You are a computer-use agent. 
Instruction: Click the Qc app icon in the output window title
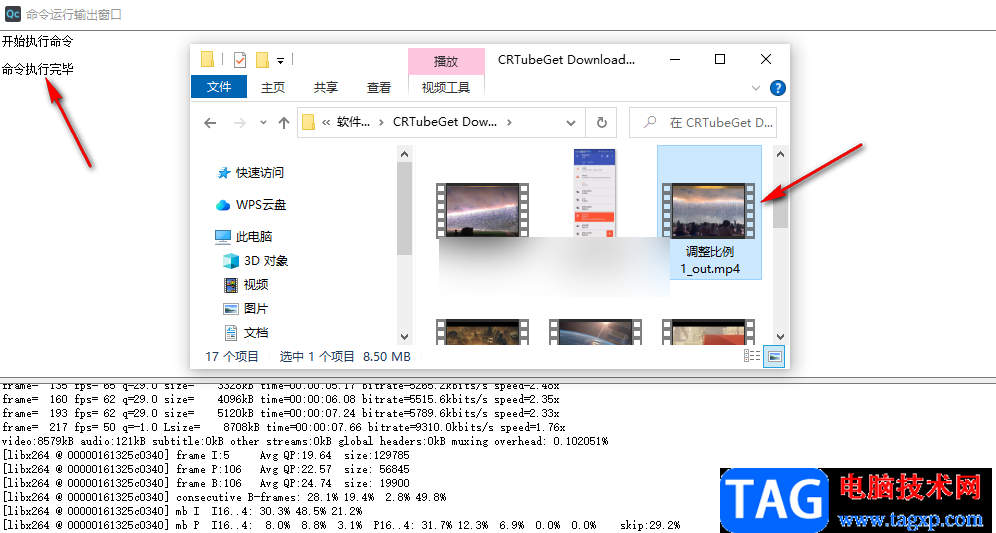[x=12, y=14]
